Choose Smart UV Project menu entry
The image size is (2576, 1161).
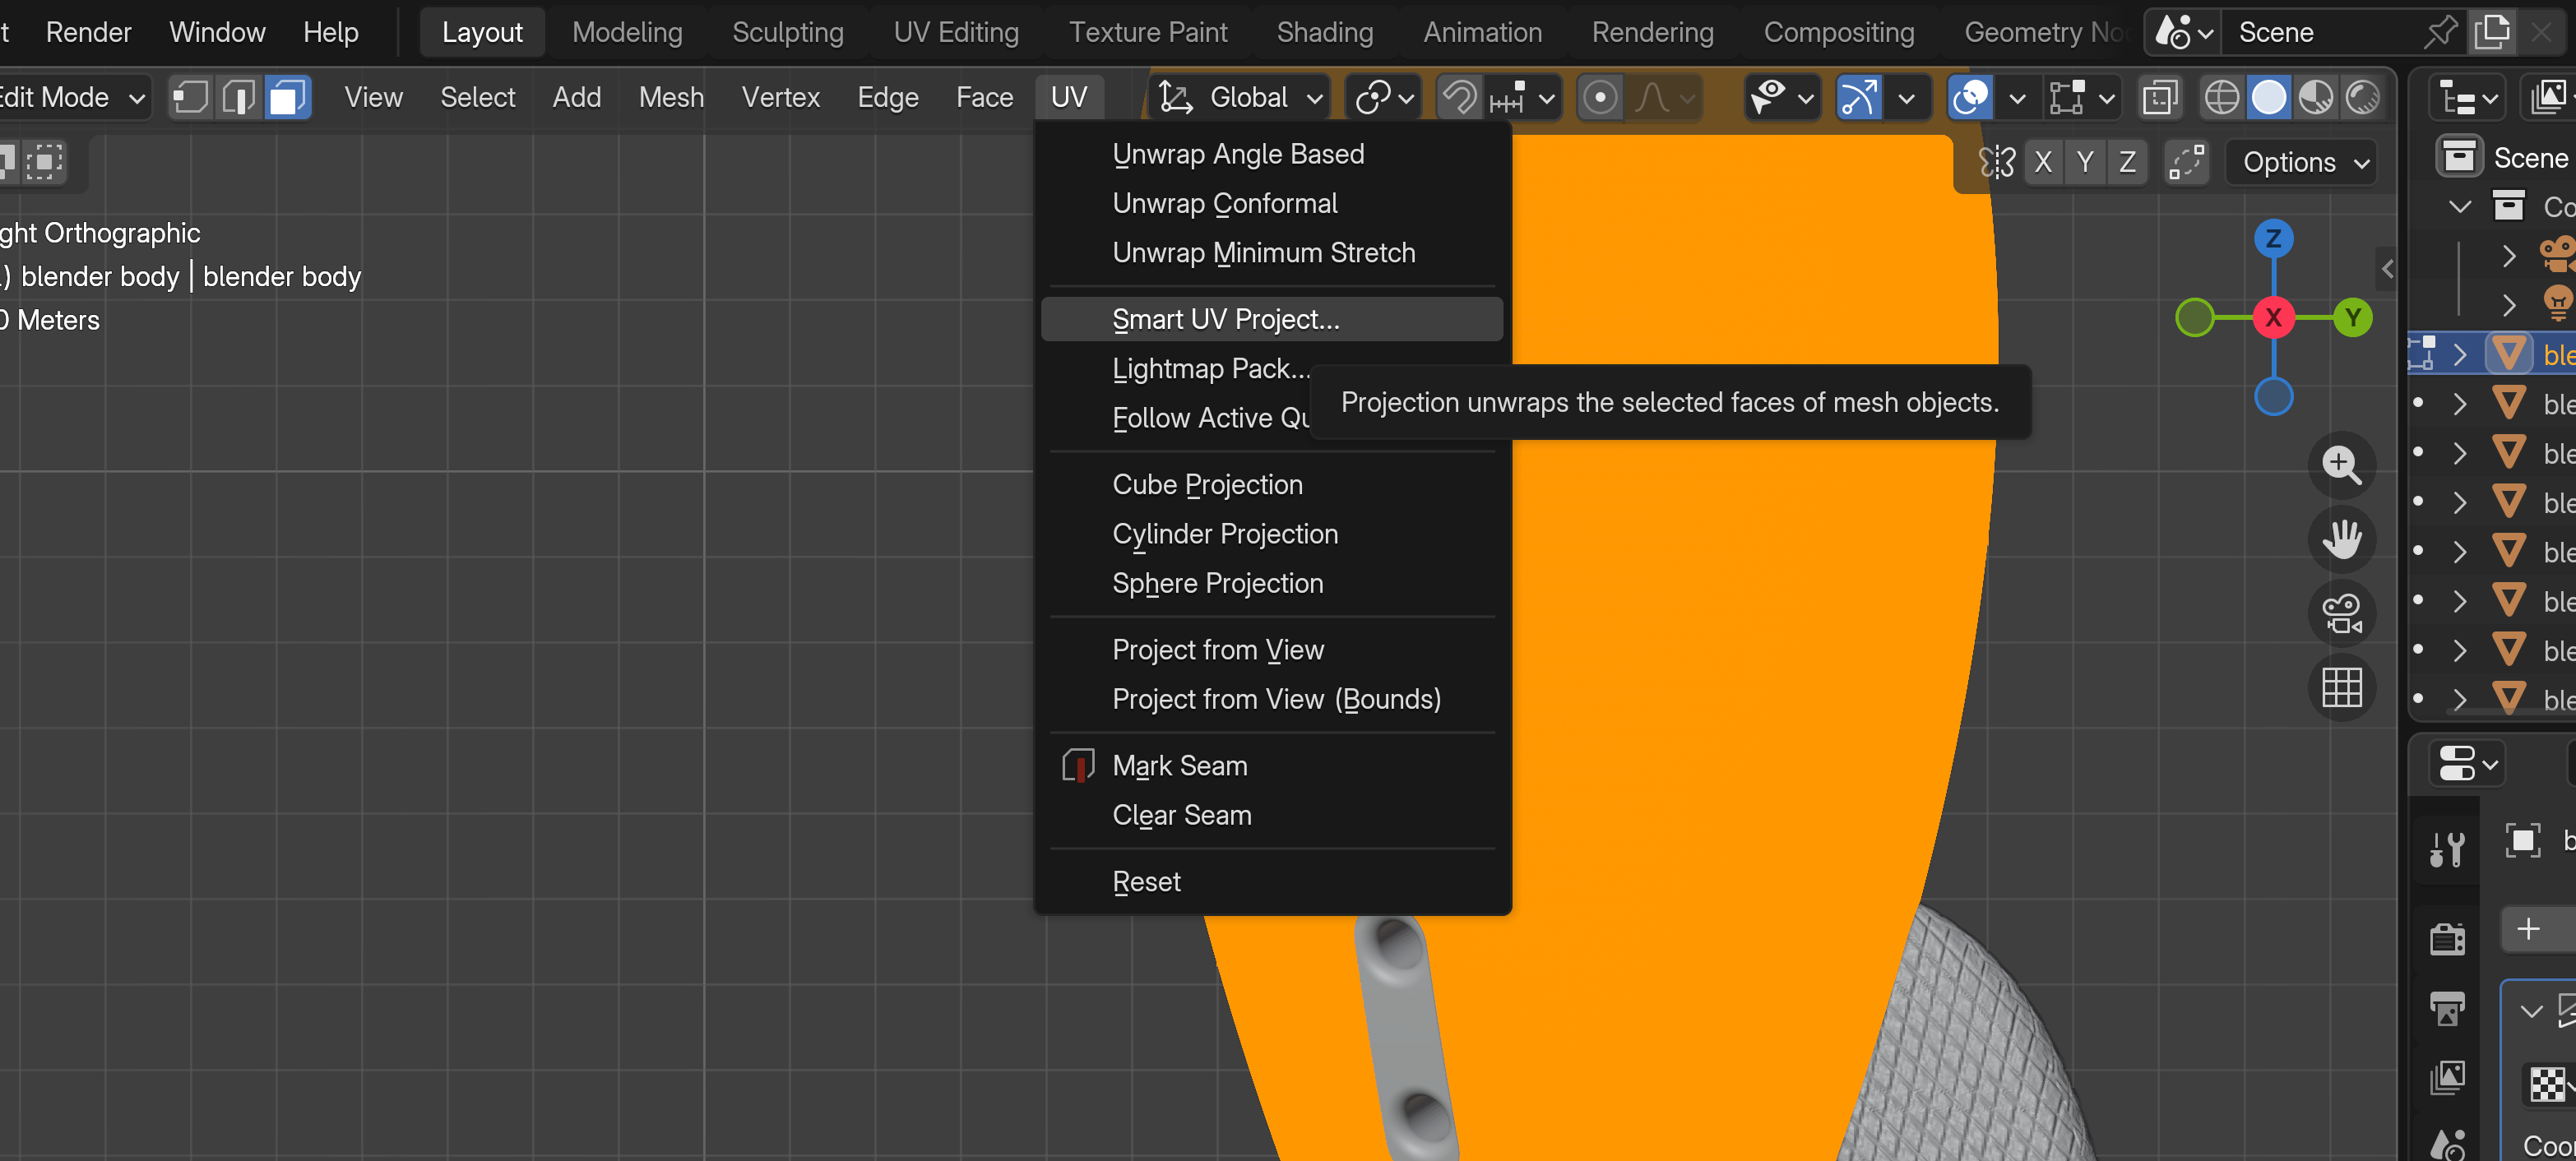point(1271,319)
